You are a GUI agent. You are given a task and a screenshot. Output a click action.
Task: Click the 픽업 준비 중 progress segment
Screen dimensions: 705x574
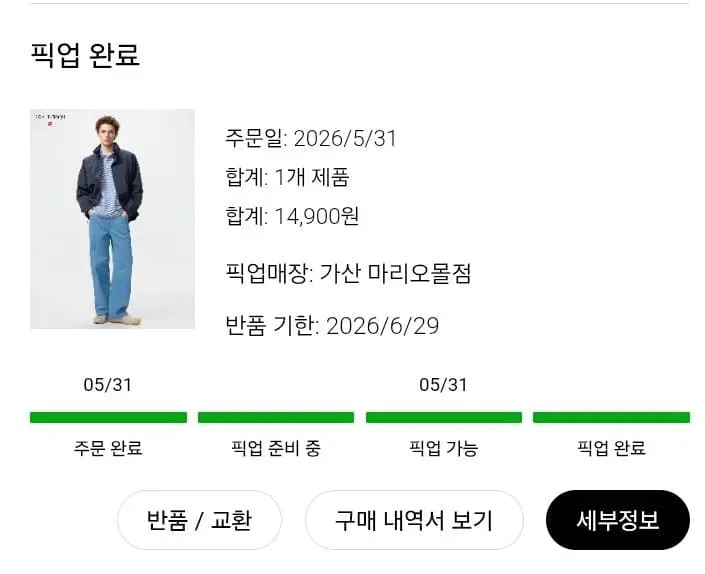pyautogui.click(x=276, y=418)
